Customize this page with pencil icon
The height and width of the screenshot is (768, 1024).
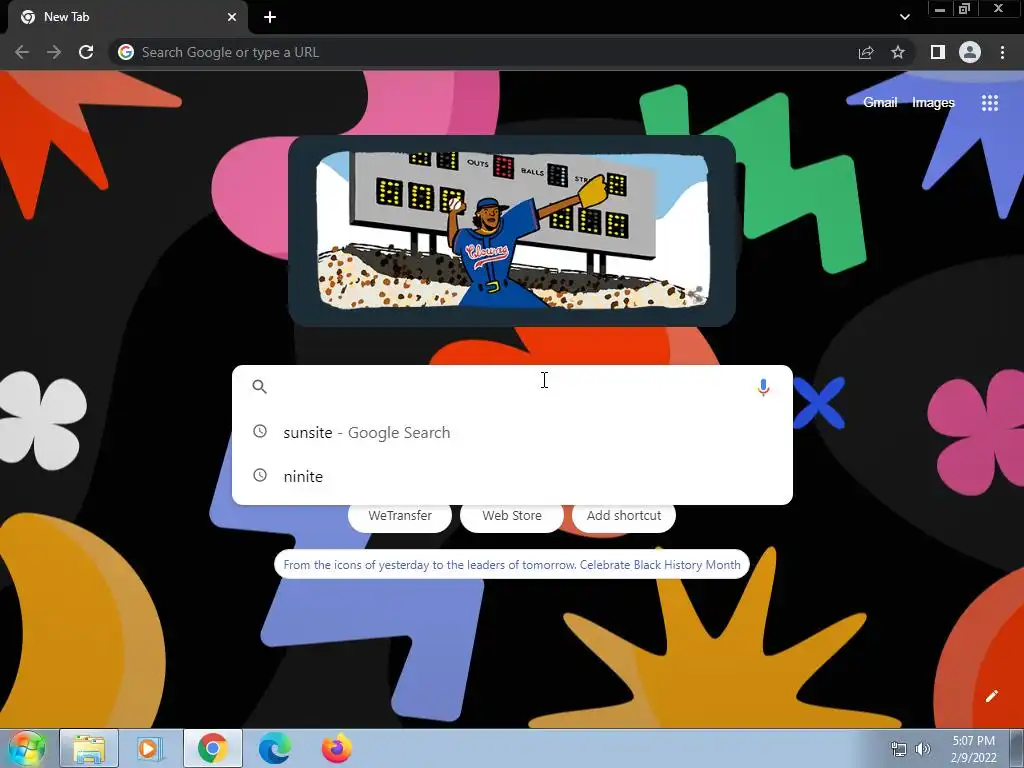tap(991, 696)
